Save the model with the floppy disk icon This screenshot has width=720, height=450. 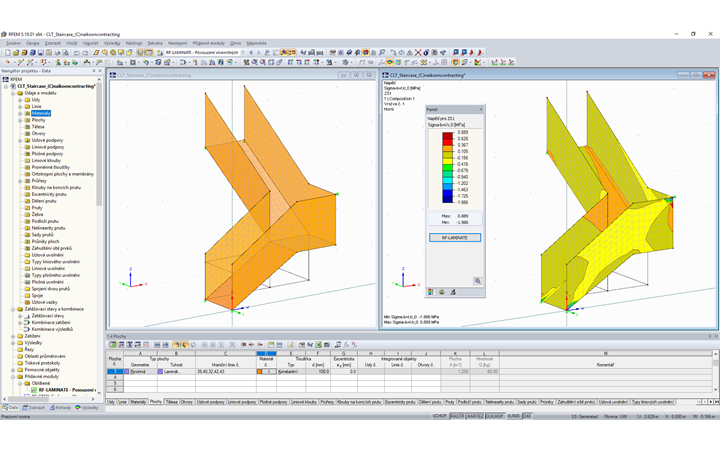40,52
